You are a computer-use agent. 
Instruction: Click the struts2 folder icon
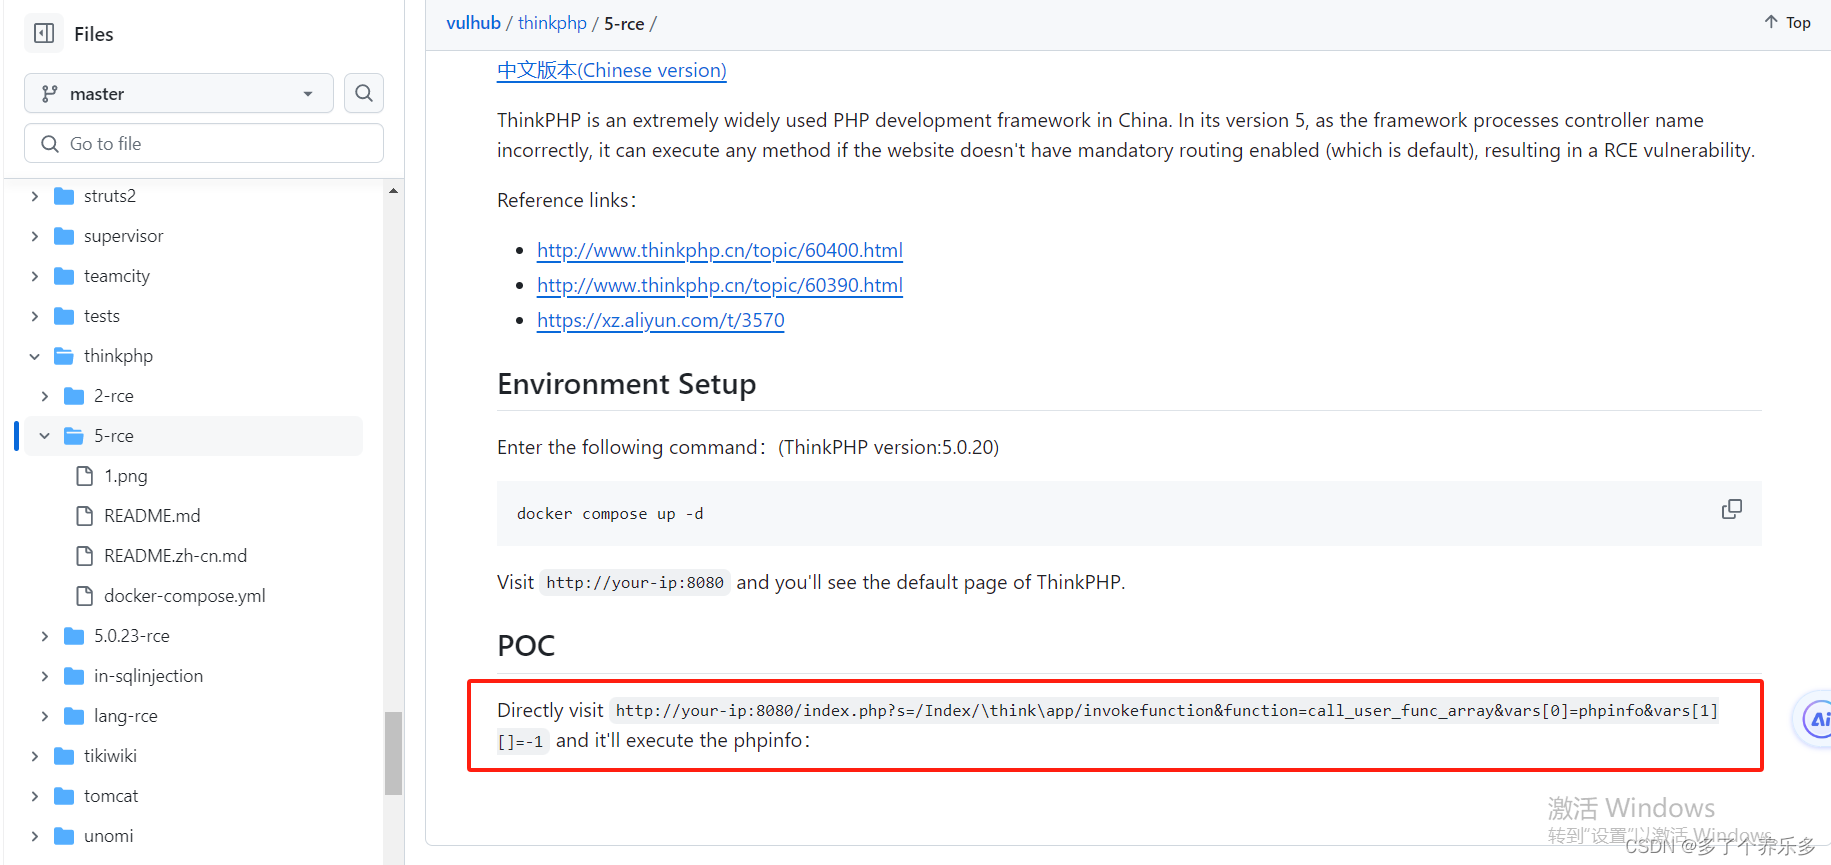(64, 196)
